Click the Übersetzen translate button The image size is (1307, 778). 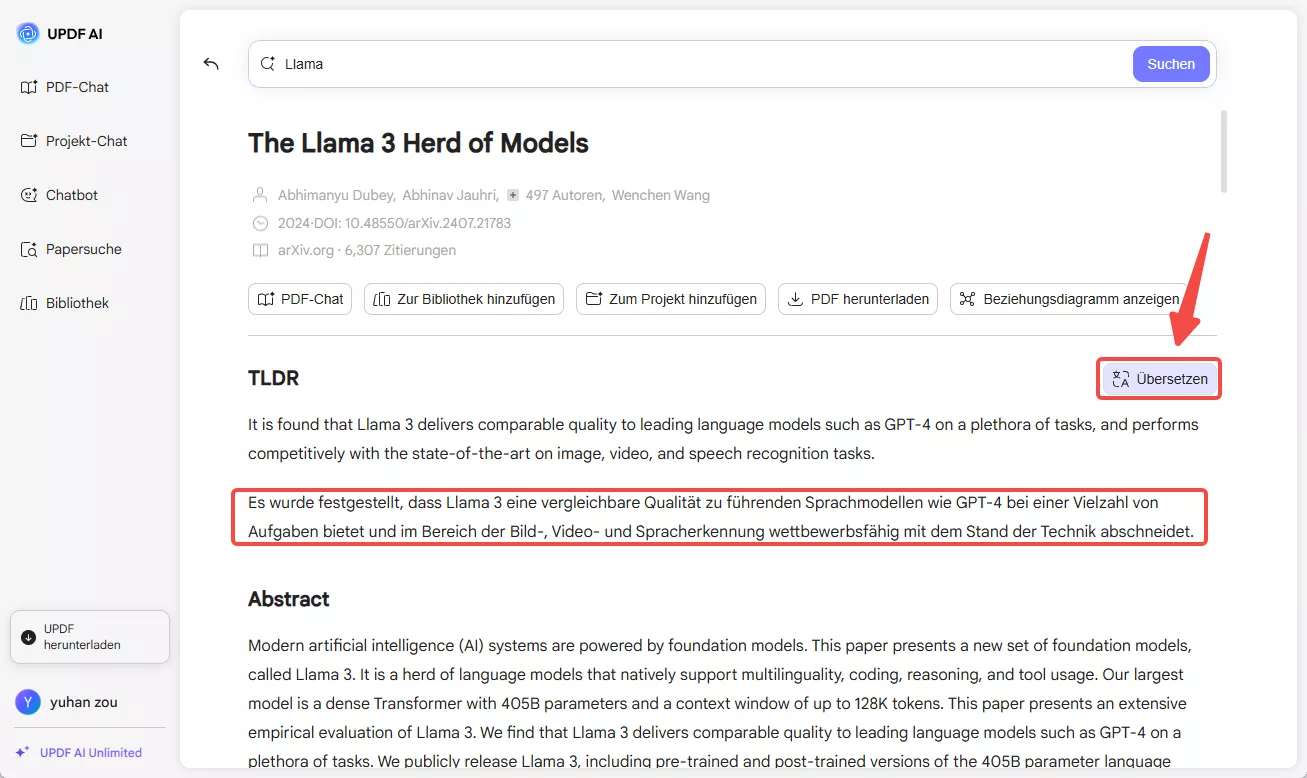pyautogui.click(x=1160, y=379)
